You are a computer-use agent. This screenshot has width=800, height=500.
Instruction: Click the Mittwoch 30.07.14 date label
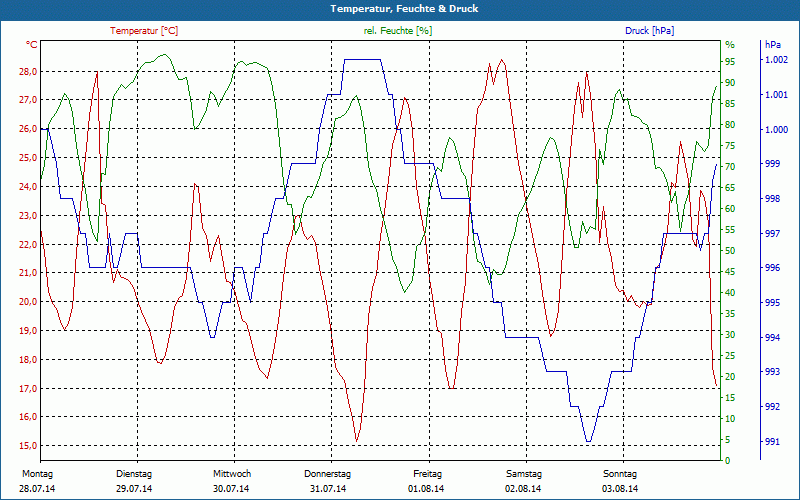click(232, 481)
